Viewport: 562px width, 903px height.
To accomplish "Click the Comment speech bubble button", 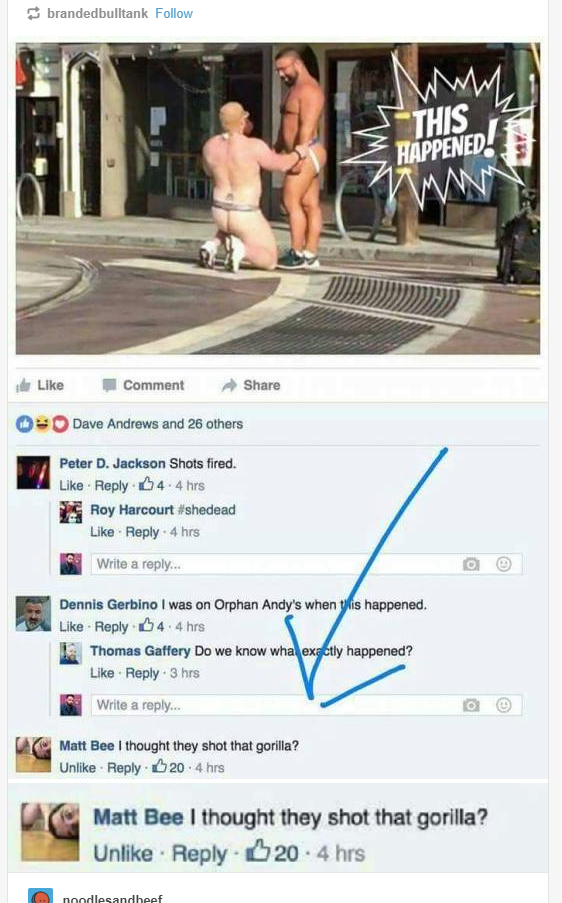I will 143,385.
